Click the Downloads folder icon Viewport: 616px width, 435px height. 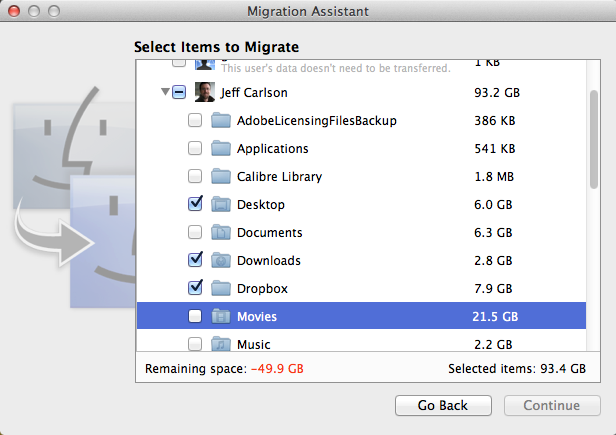(221, 261)
